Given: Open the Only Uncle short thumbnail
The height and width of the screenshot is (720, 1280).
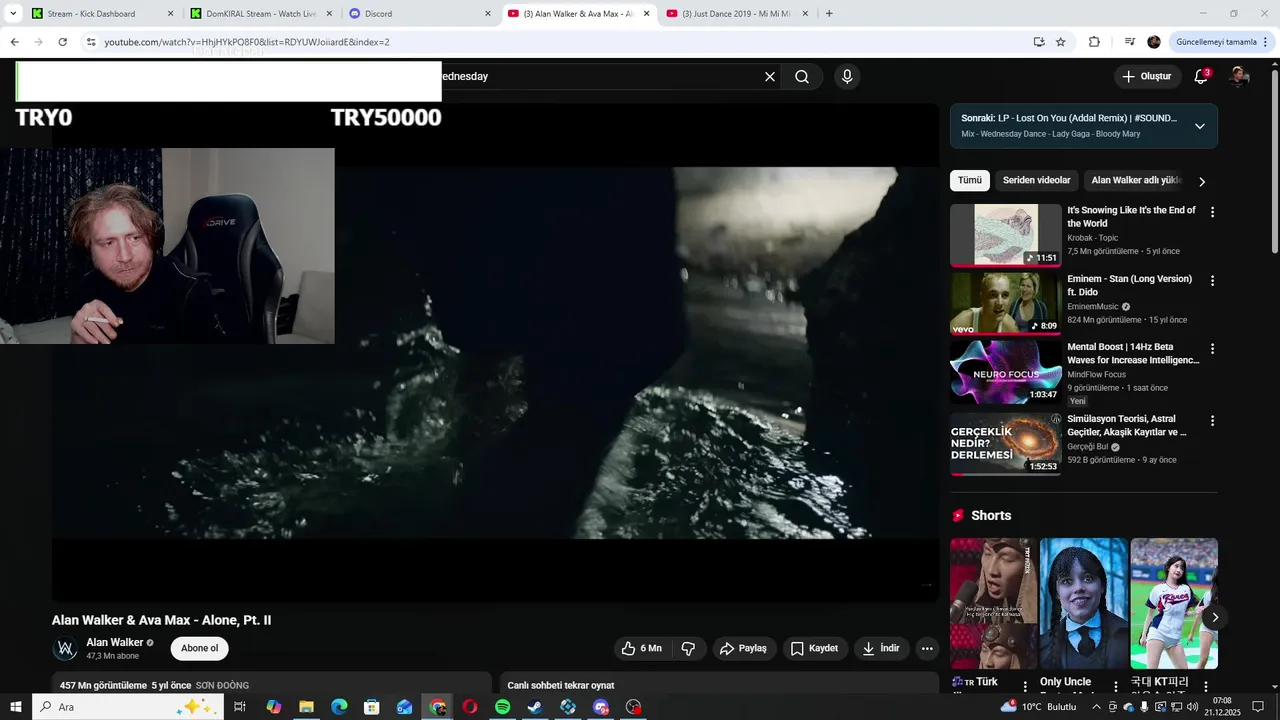Looking at the screenshot, I should [x=1084, y=604].
